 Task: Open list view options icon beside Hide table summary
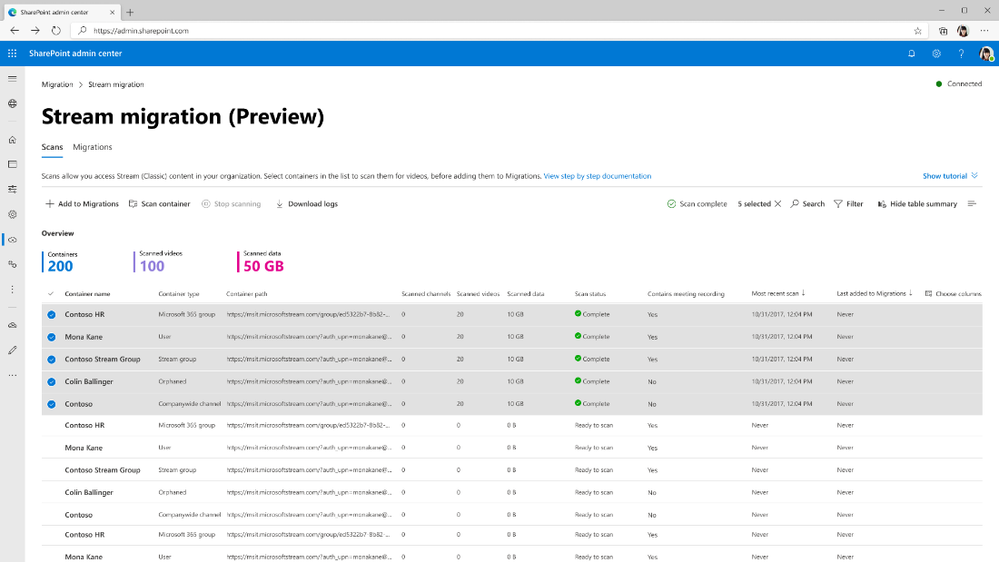point(972,204)
